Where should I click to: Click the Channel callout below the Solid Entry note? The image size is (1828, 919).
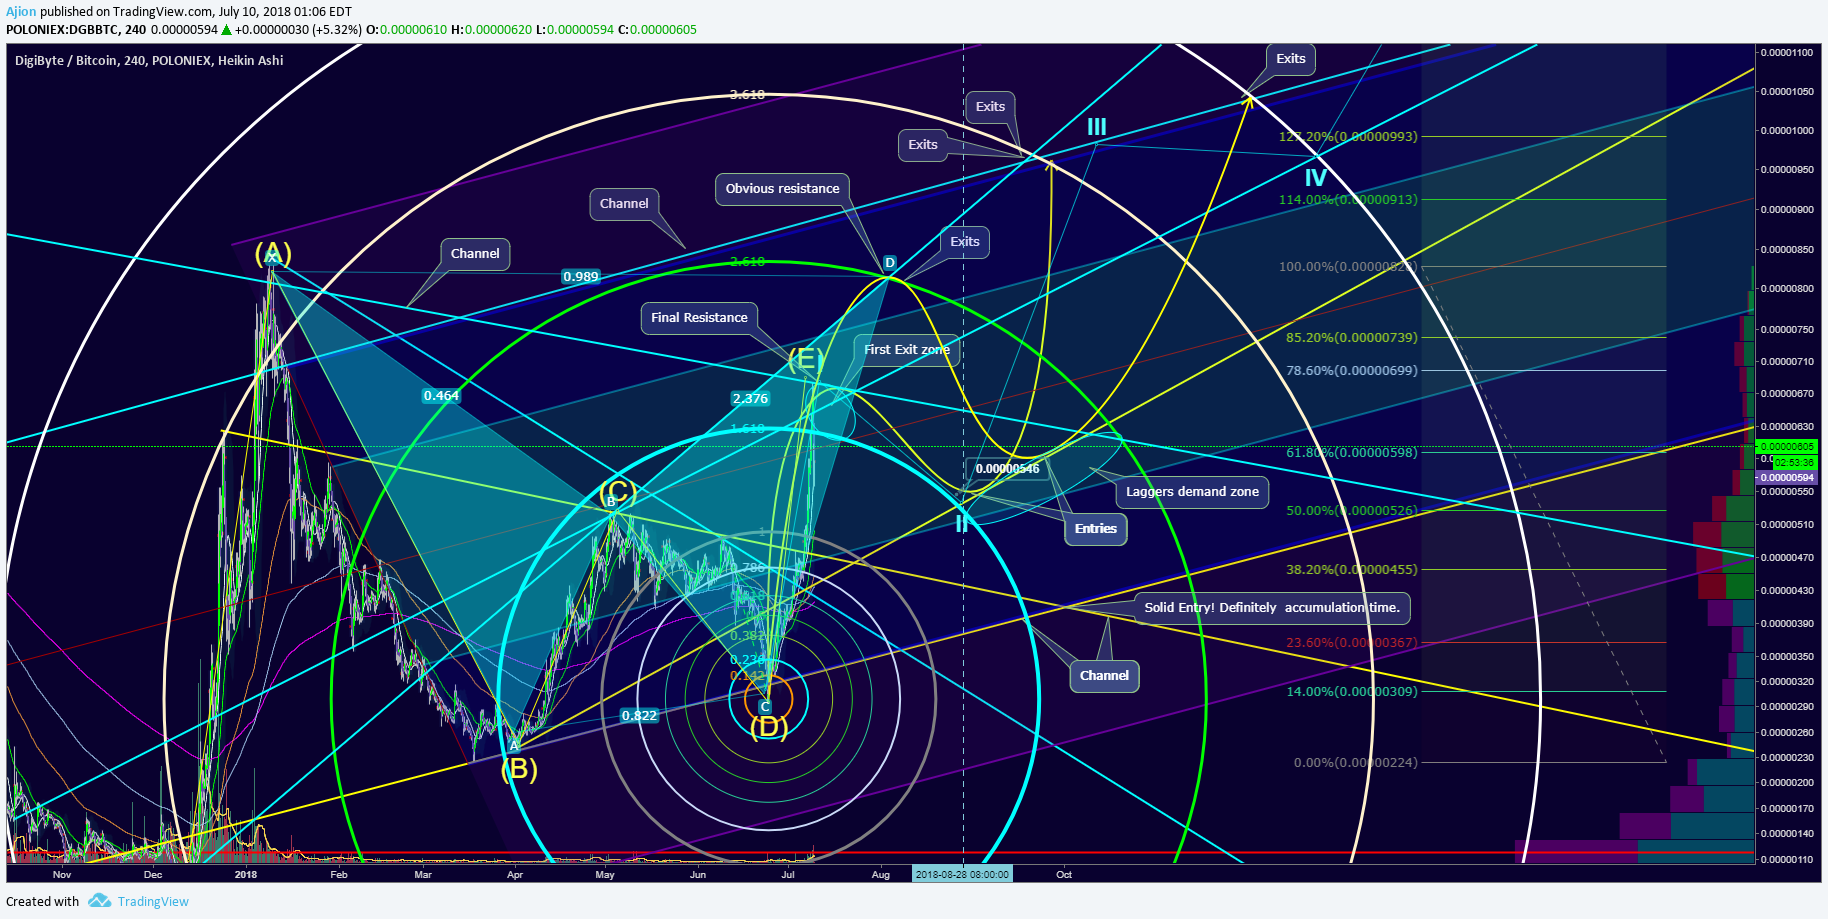[1104, 676]
